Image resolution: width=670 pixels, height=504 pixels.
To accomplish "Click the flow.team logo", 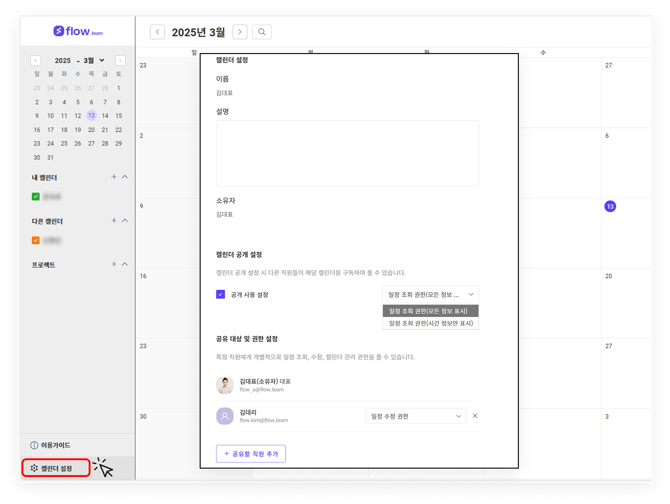I will point(78,32).
